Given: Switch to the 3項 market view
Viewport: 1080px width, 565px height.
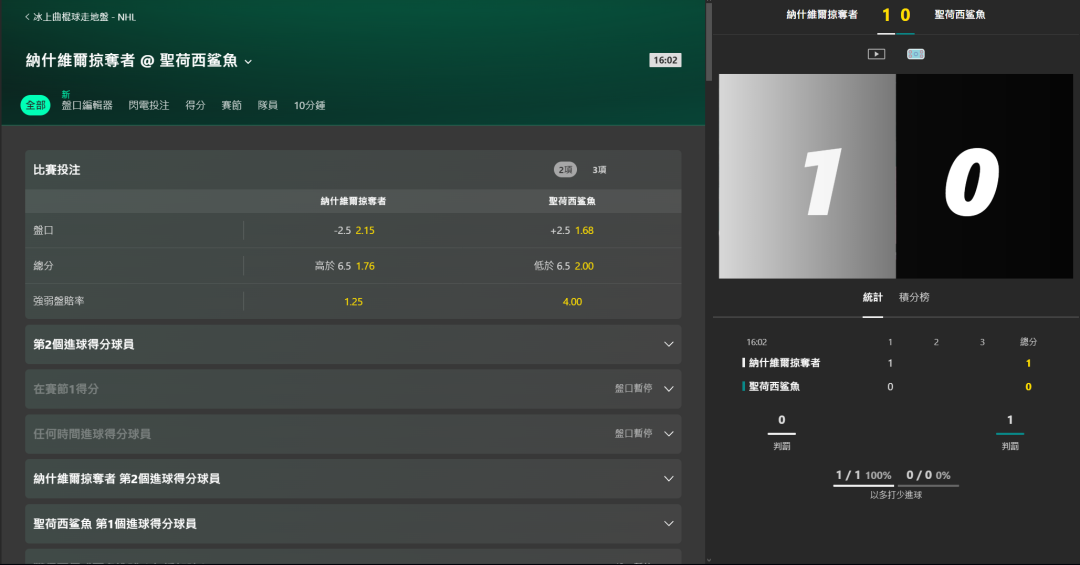Looking at the screenshot, I should (599, 170).
